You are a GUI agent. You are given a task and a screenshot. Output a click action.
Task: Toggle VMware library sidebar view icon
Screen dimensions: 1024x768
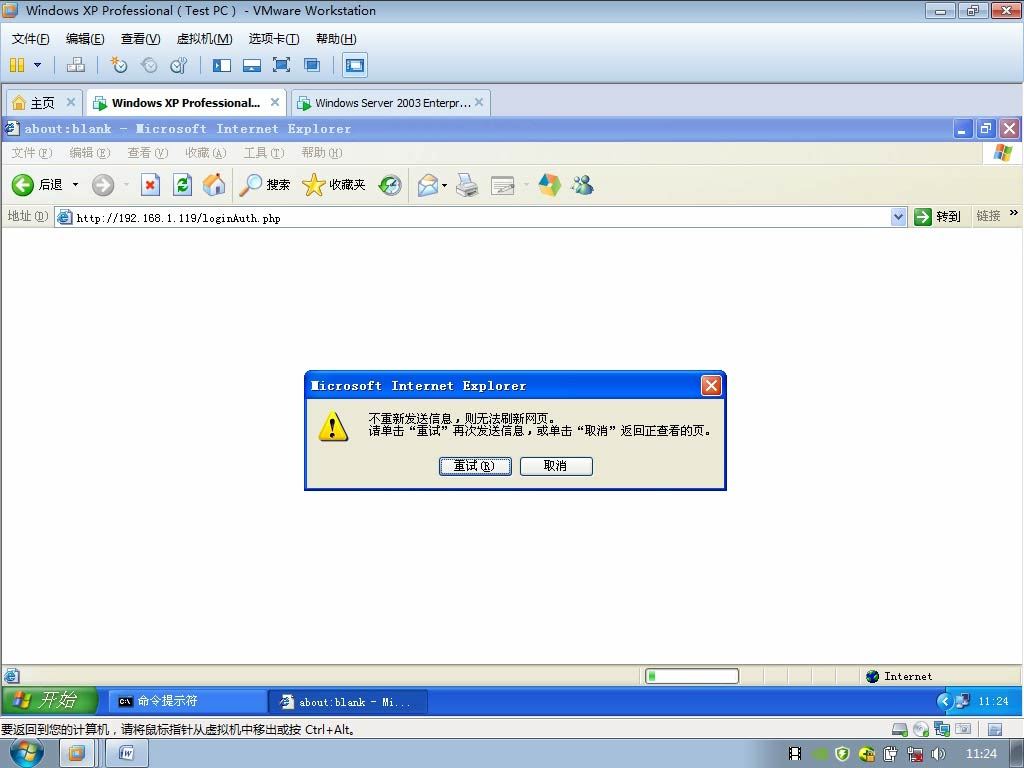click(221, 65)
